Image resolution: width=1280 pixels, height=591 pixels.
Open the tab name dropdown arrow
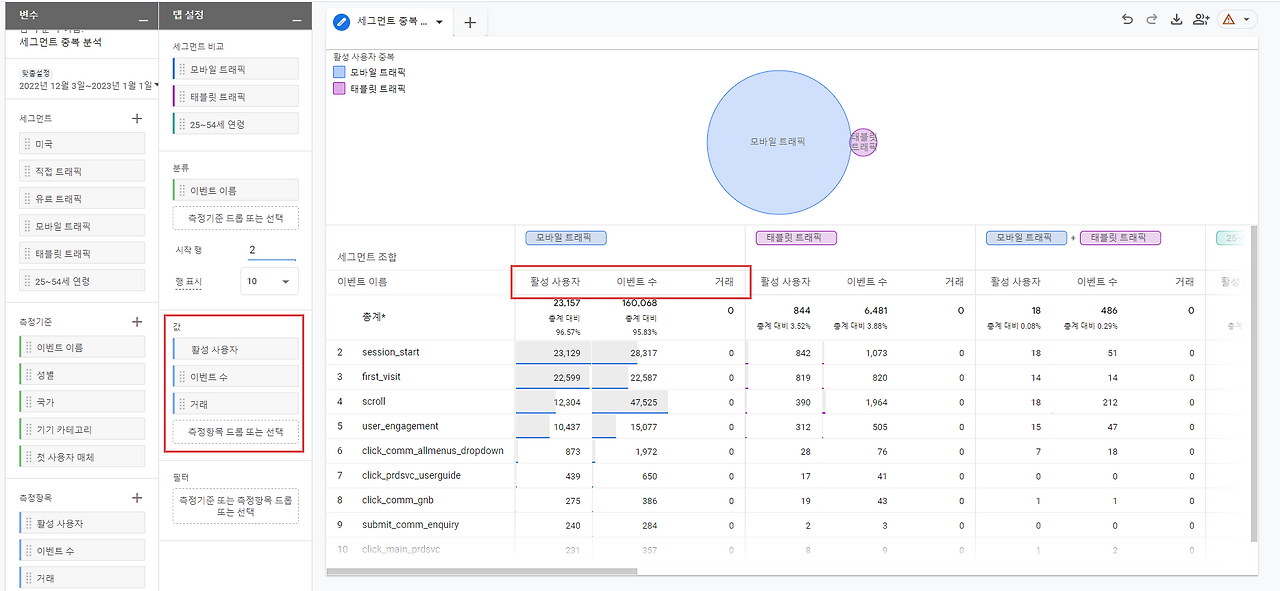[x=438, y=21]
